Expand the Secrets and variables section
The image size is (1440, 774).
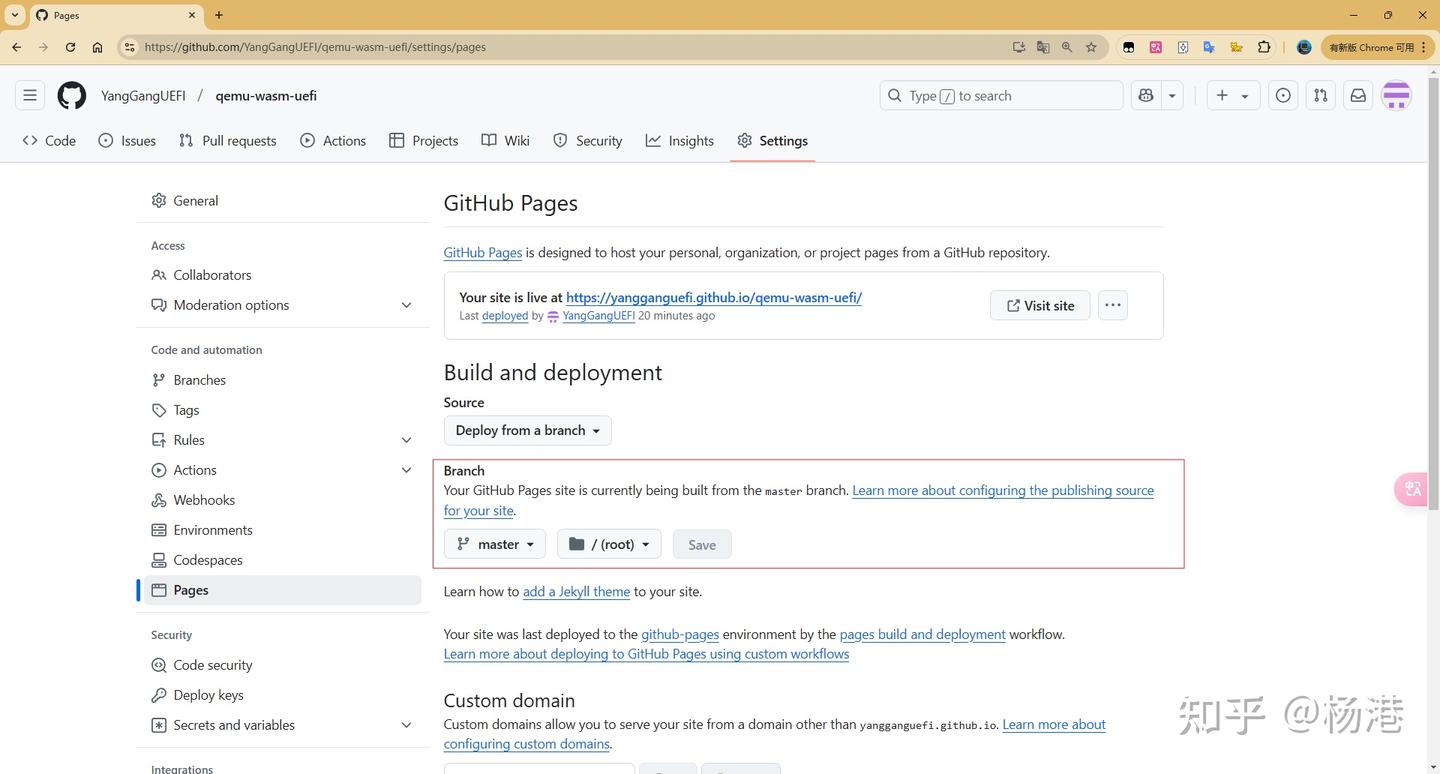pos(406,725)
